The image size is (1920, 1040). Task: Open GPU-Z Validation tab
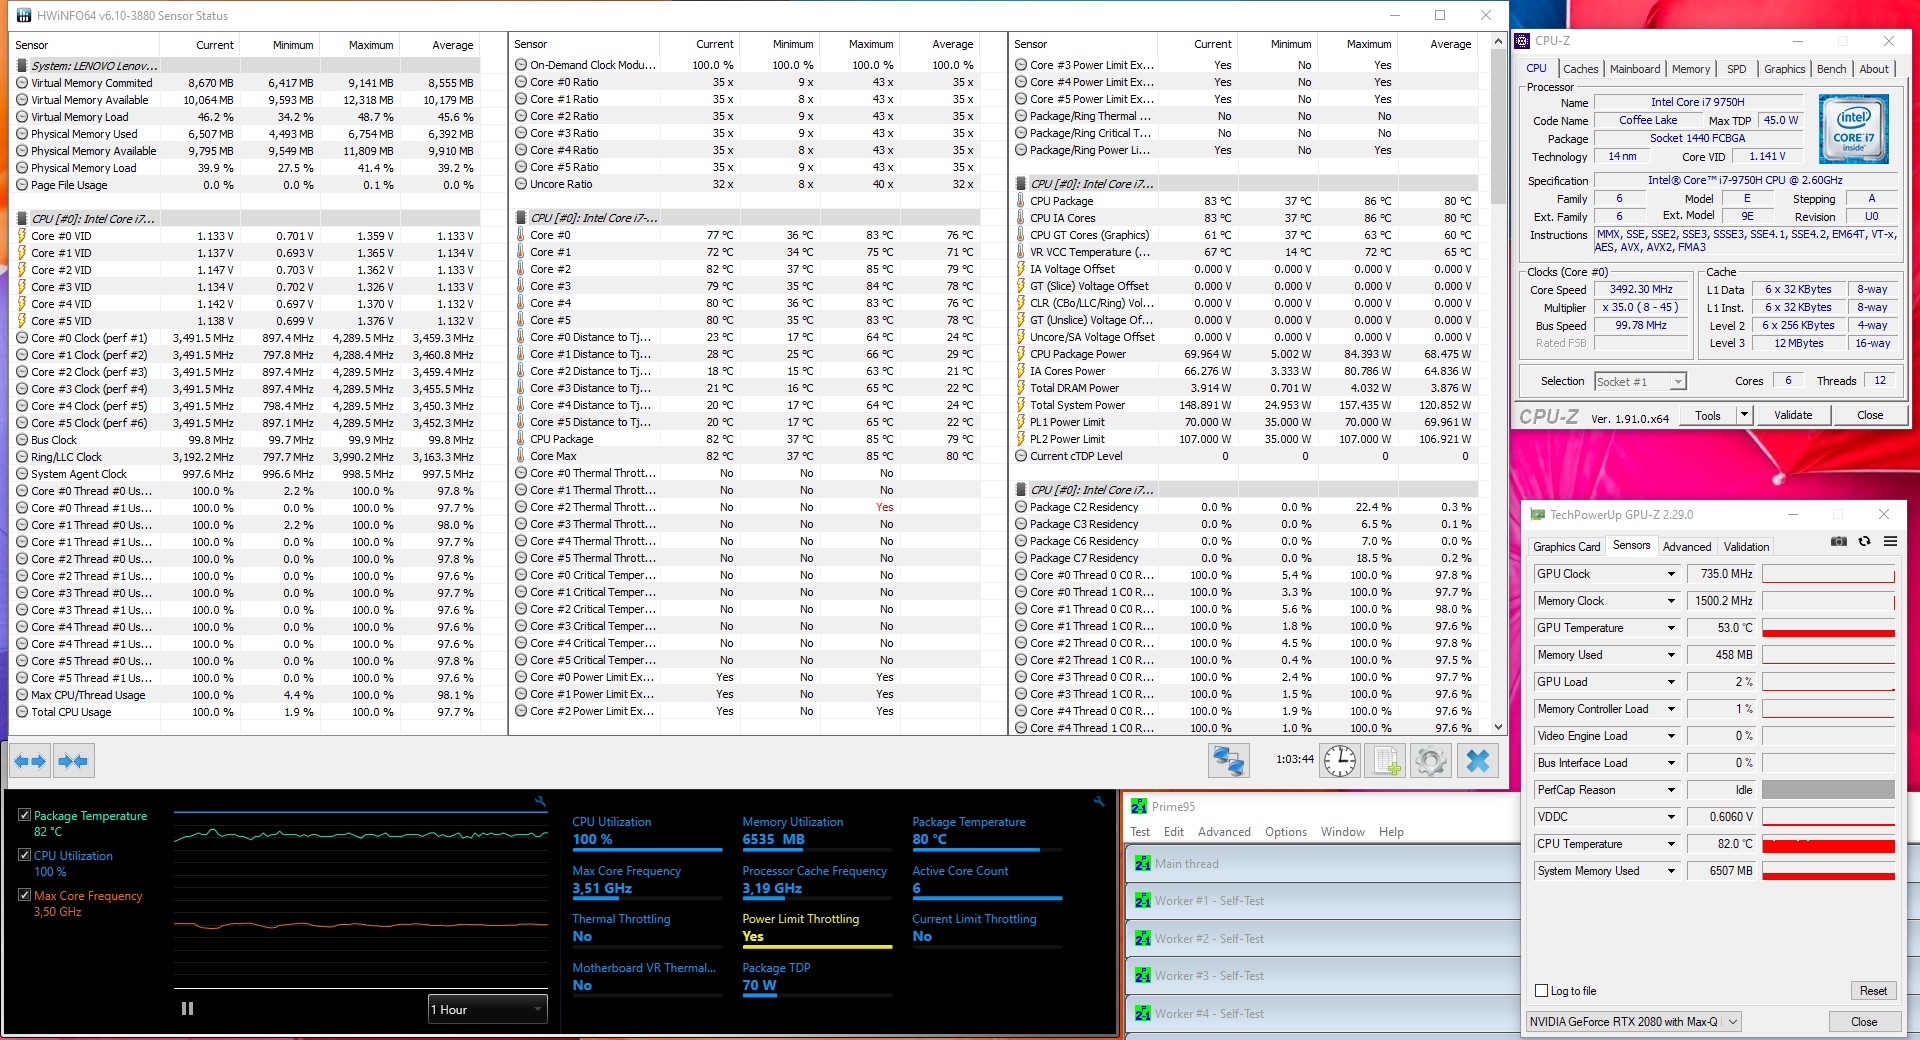[1746, 547]
